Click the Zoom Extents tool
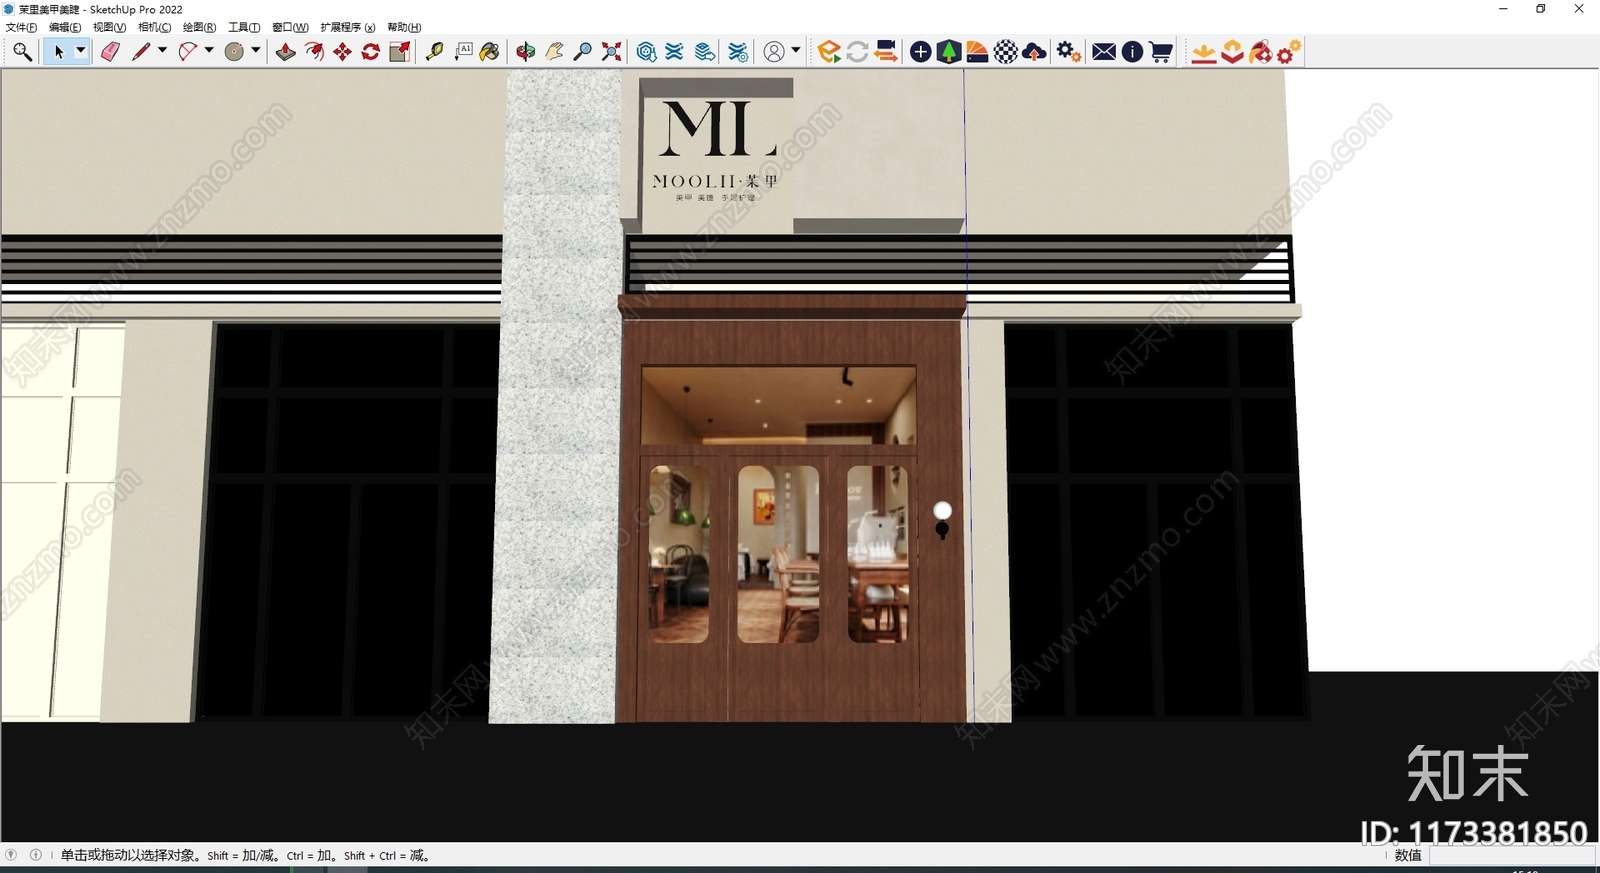 [x=611, y=52]
